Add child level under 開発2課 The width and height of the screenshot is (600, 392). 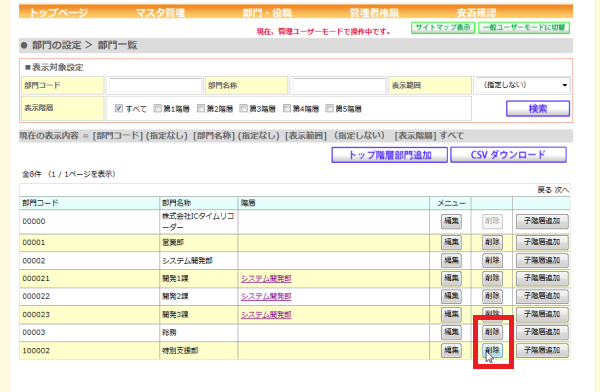(x=542, y=296)
